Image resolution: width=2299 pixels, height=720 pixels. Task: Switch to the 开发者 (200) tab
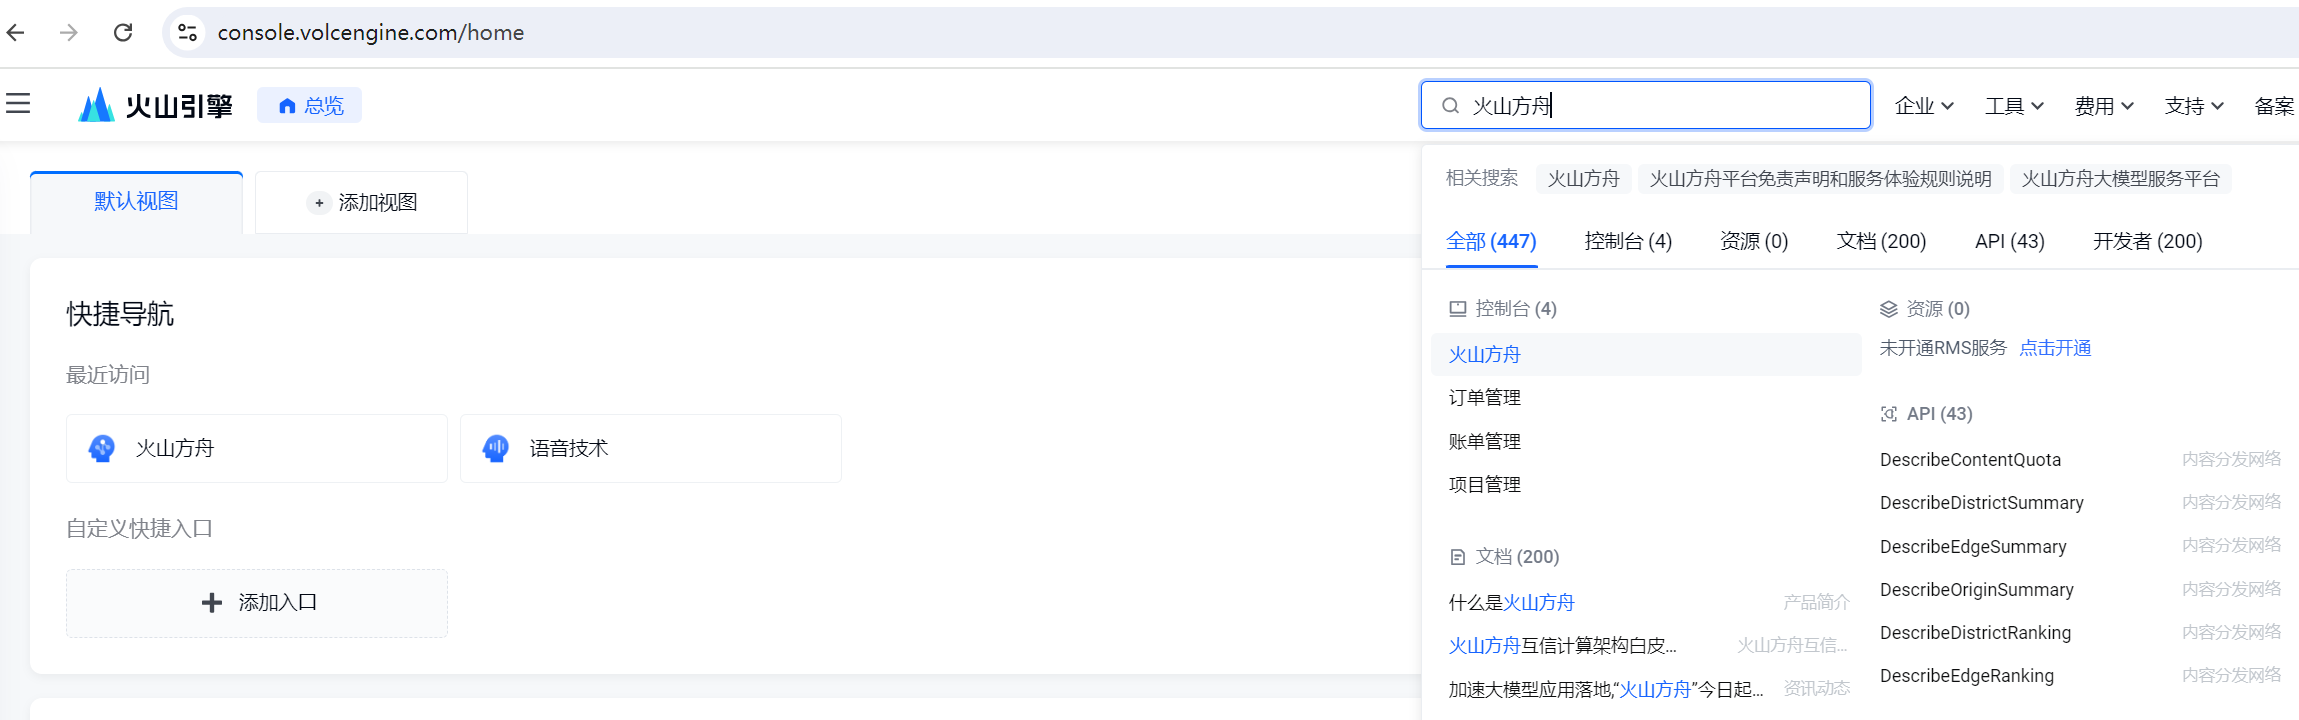[x=2148, y=241]
